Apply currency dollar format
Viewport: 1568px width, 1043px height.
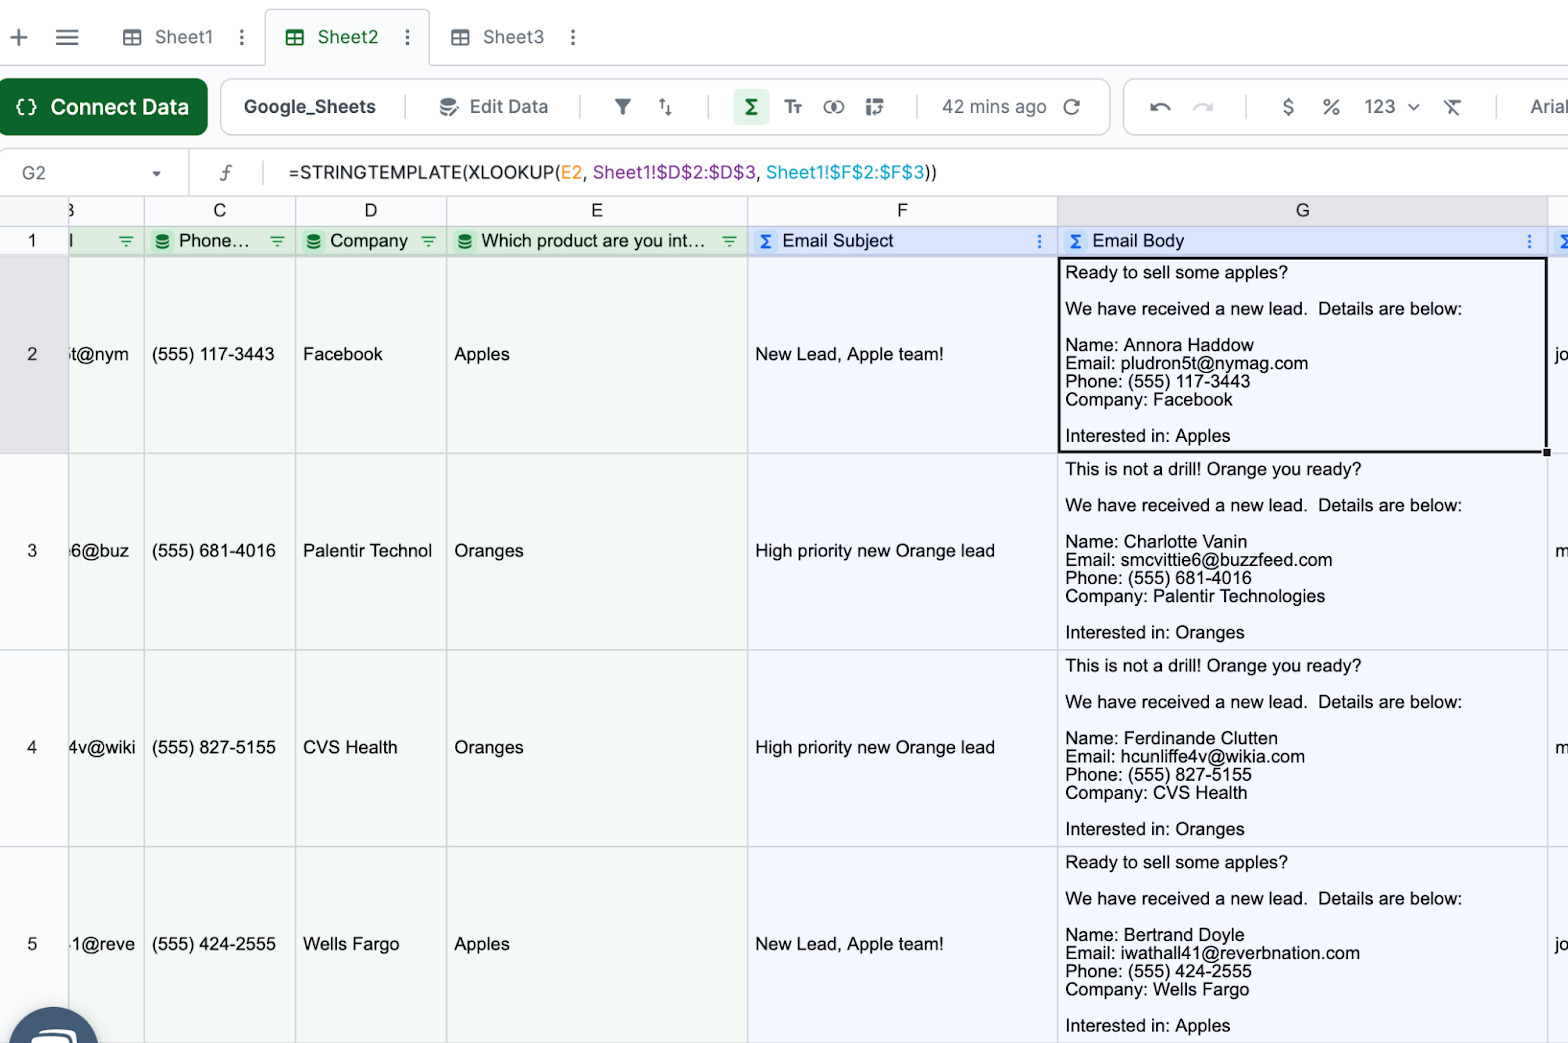(1288, 107)
